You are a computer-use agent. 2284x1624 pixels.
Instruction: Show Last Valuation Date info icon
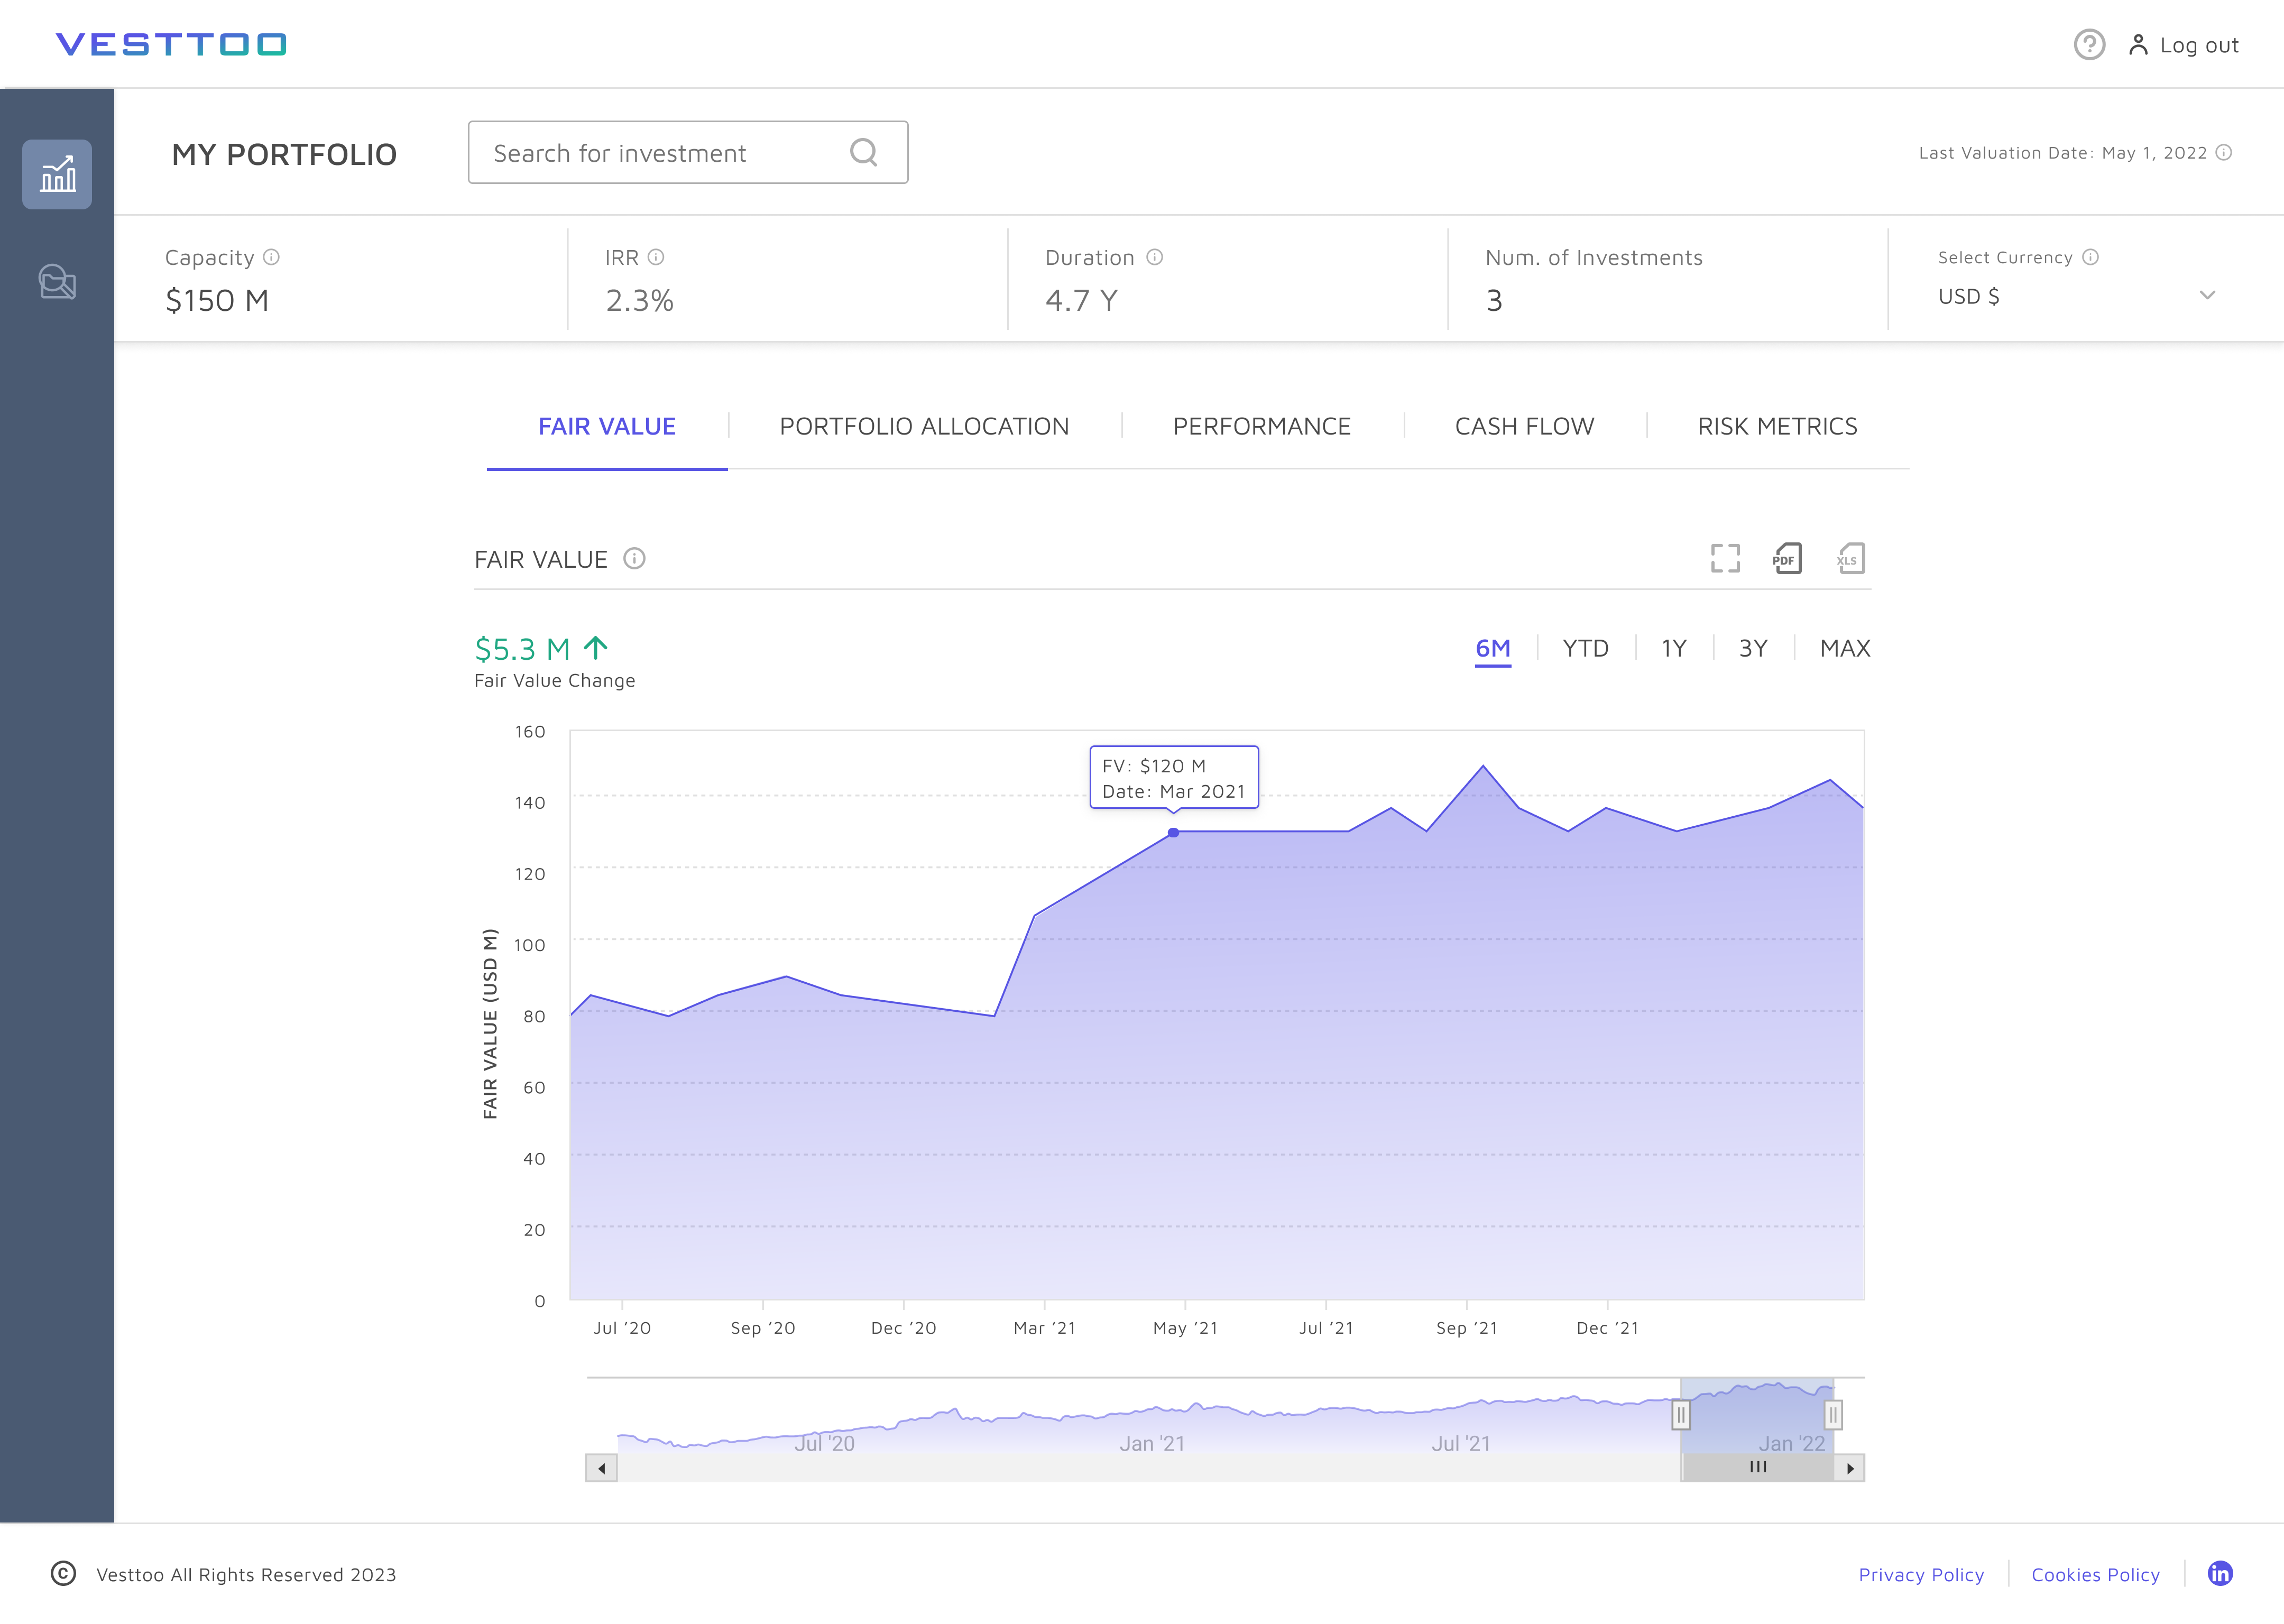coord(2224,152)
